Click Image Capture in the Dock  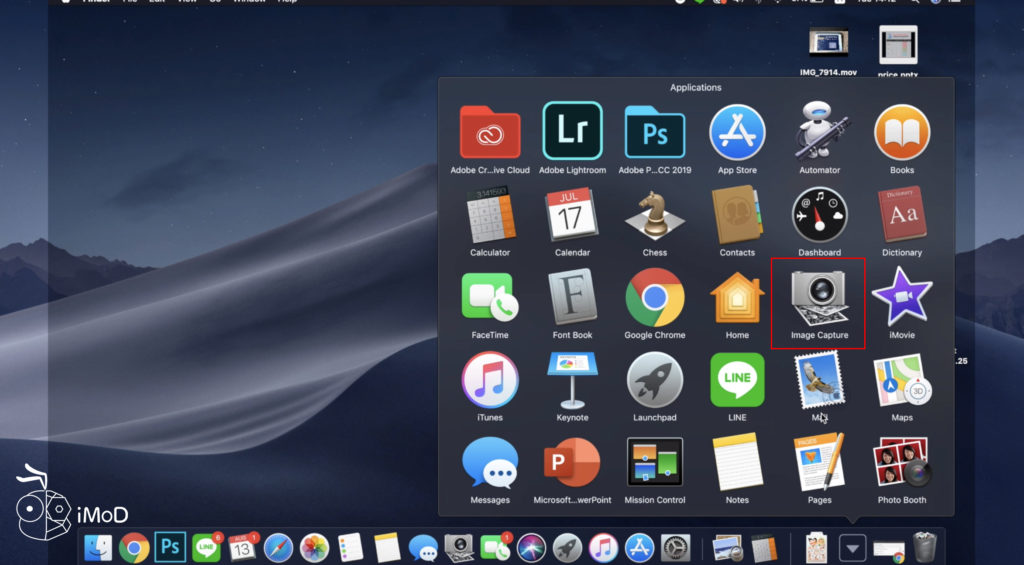point(458,547)
